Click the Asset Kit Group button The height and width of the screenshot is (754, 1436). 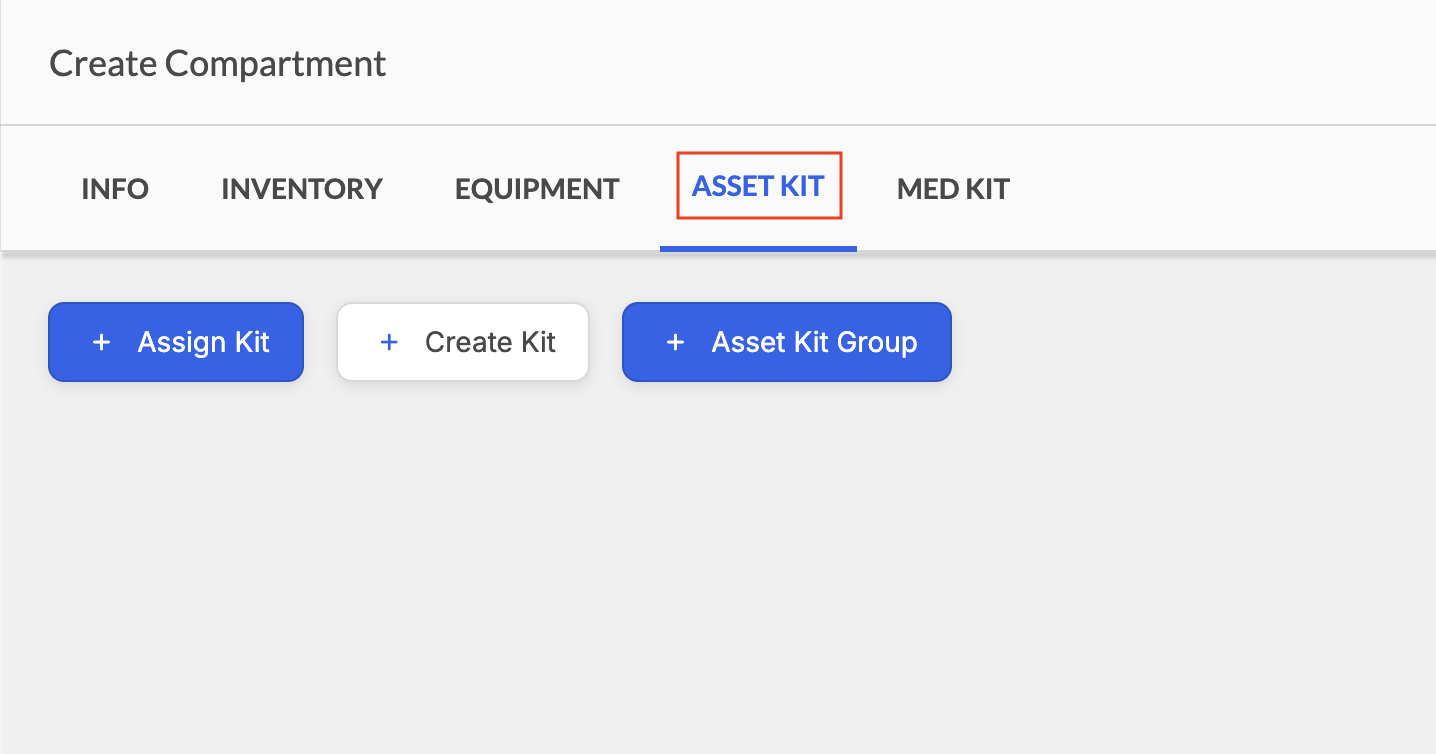click(787, 342)
